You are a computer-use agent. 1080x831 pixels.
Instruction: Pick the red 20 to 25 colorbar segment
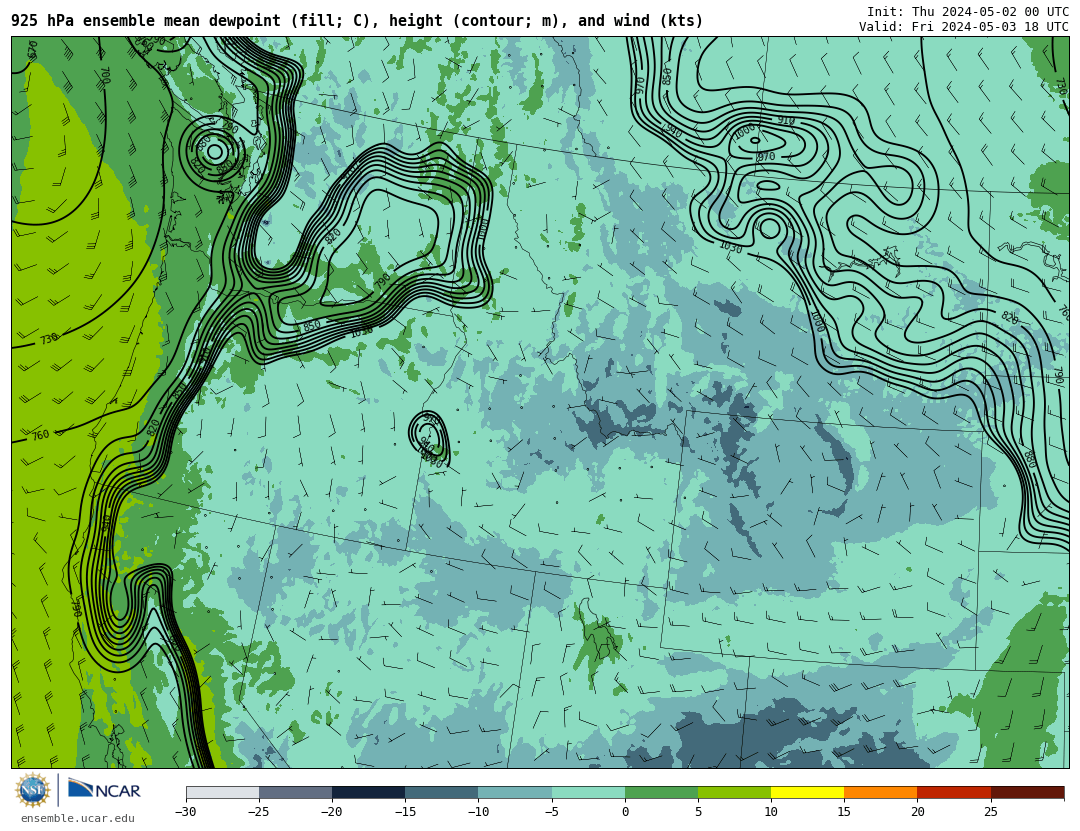954,793
